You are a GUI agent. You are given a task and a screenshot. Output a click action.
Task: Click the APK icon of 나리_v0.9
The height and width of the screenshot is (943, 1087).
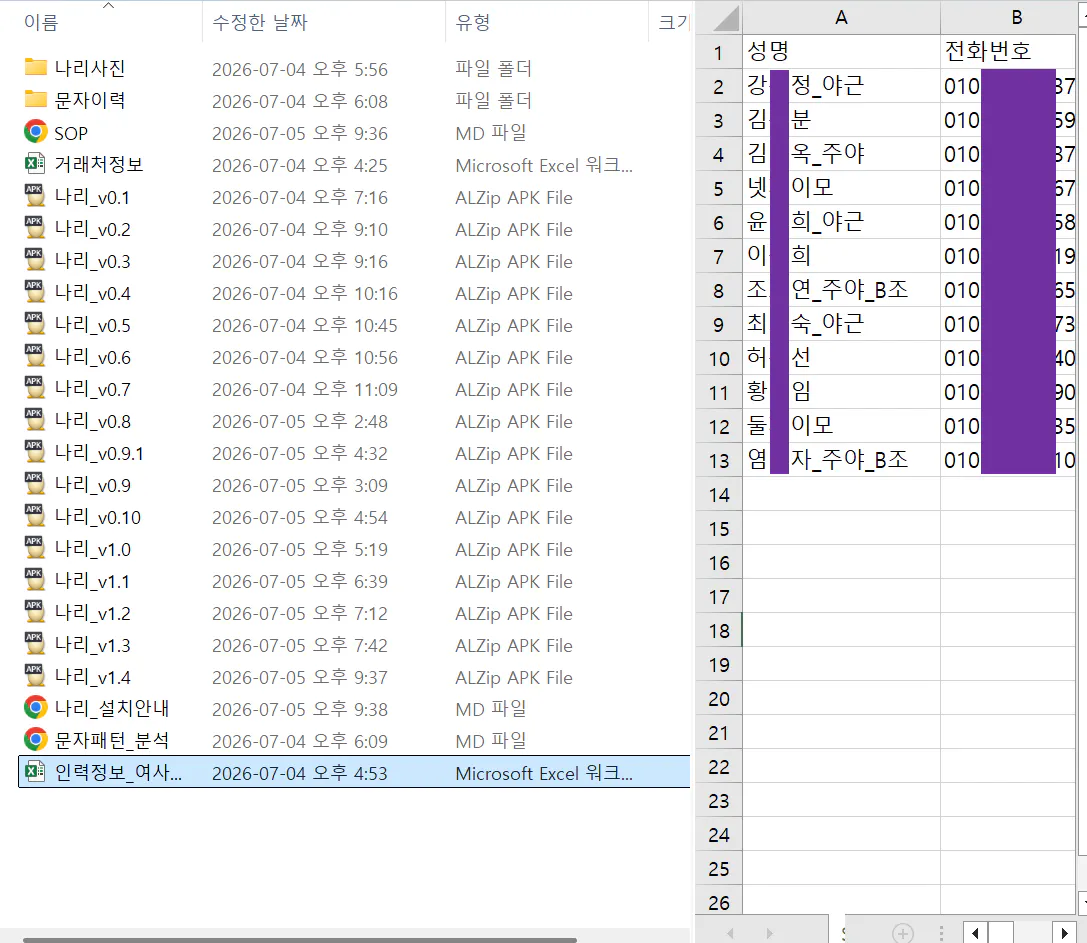[35, 483]
